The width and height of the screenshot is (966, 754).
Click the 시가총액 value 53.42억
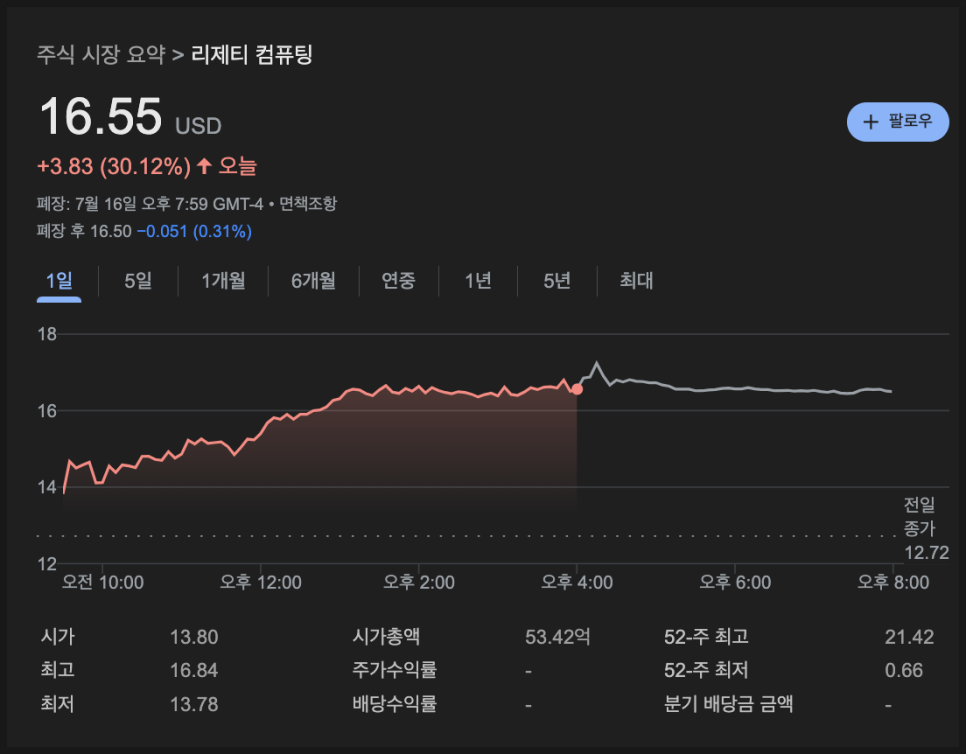pyautogui.click(x=558, y=637)
